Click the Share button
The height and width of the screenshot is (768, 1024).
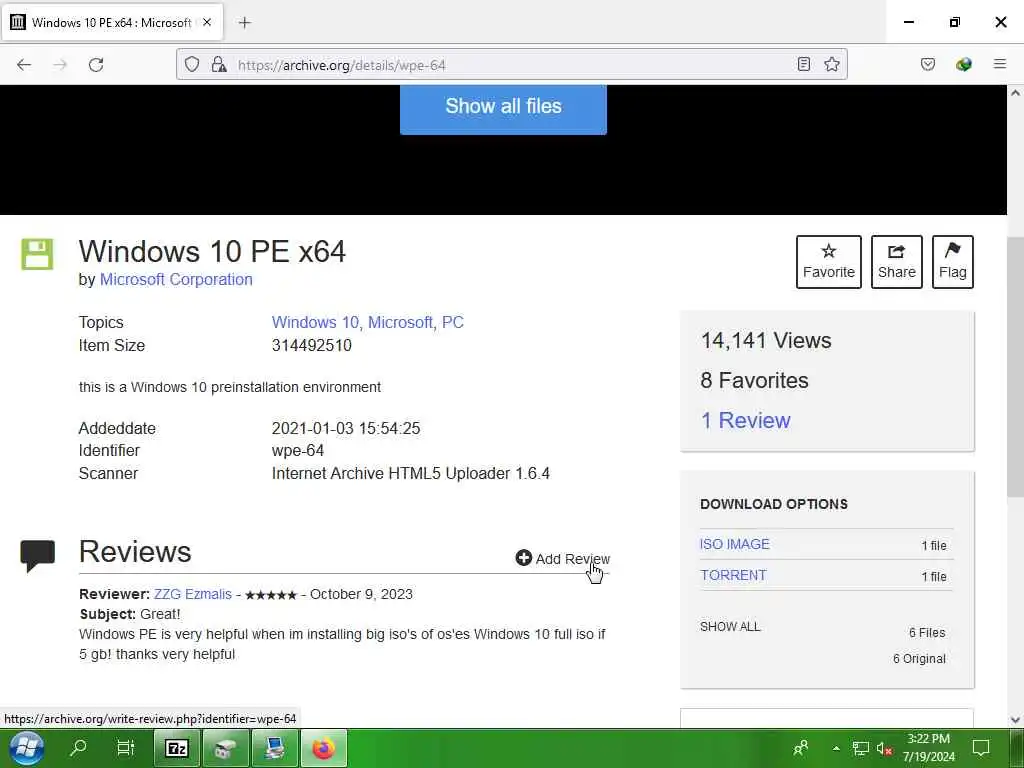(897, 262)
